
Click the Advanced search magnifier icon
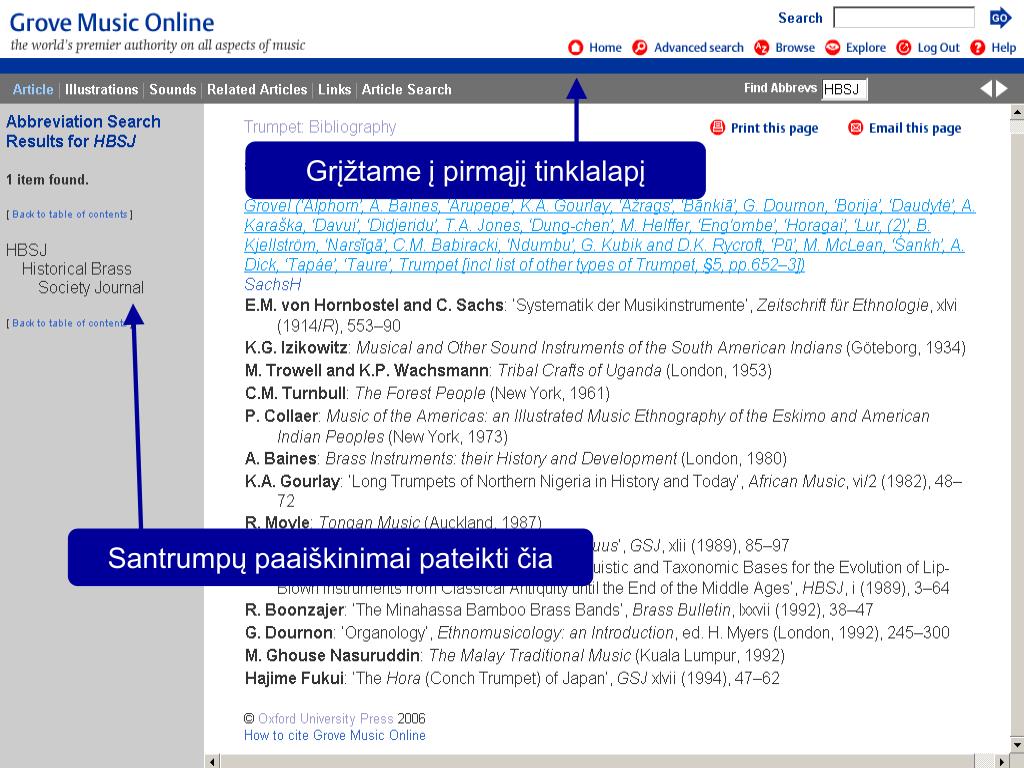(x=640, y=48)
